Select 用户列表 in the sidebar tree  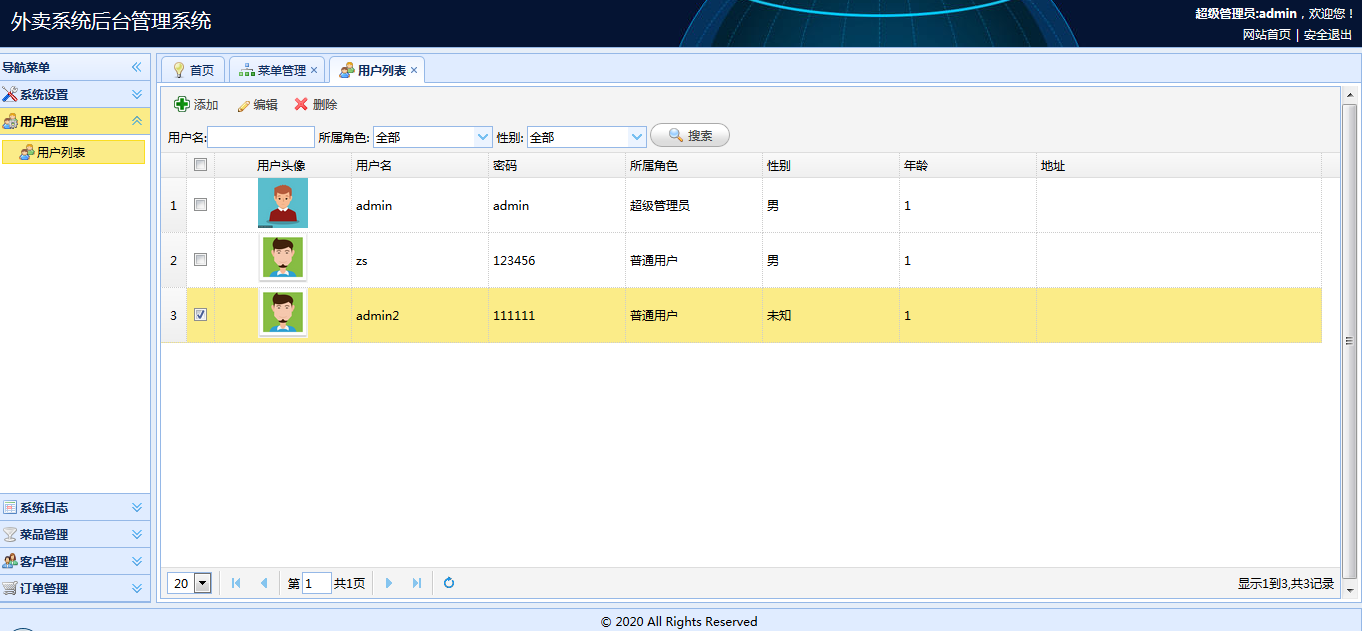click(61, 153)
